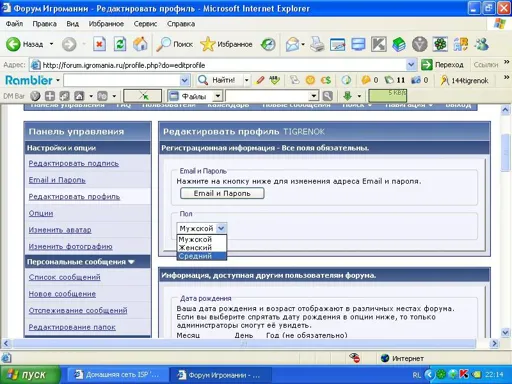Open the Home page house icon

140,44
